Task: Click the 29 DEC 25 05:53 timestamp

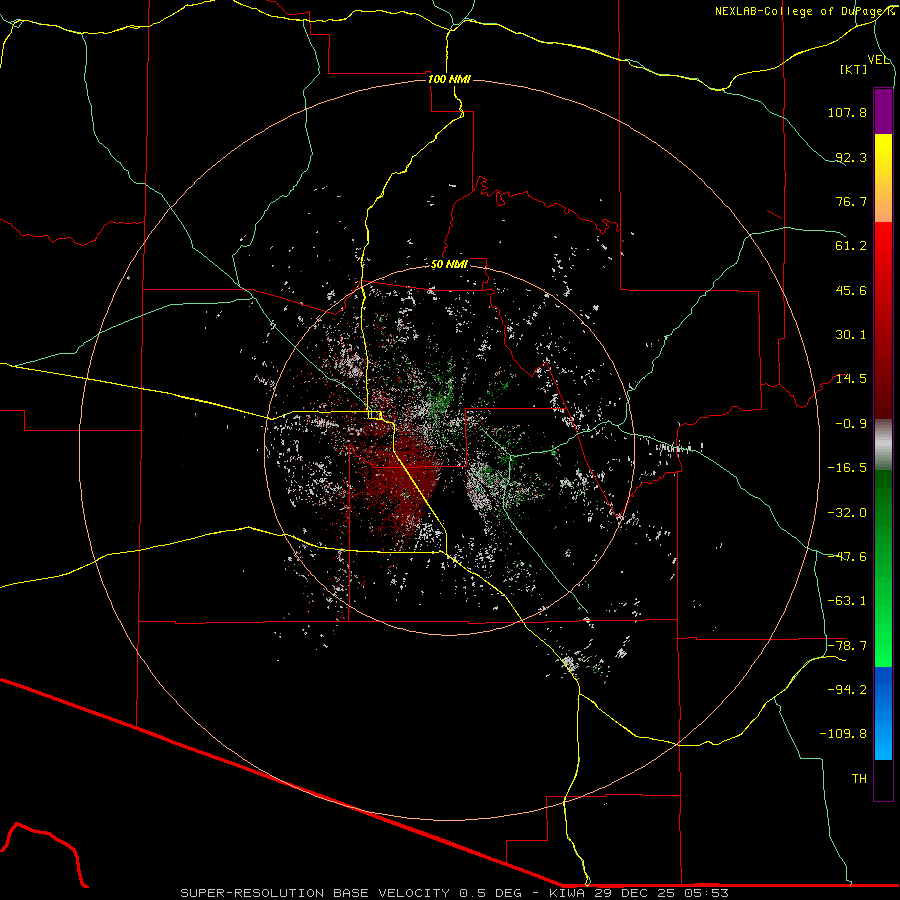Action: click(662, 893)
